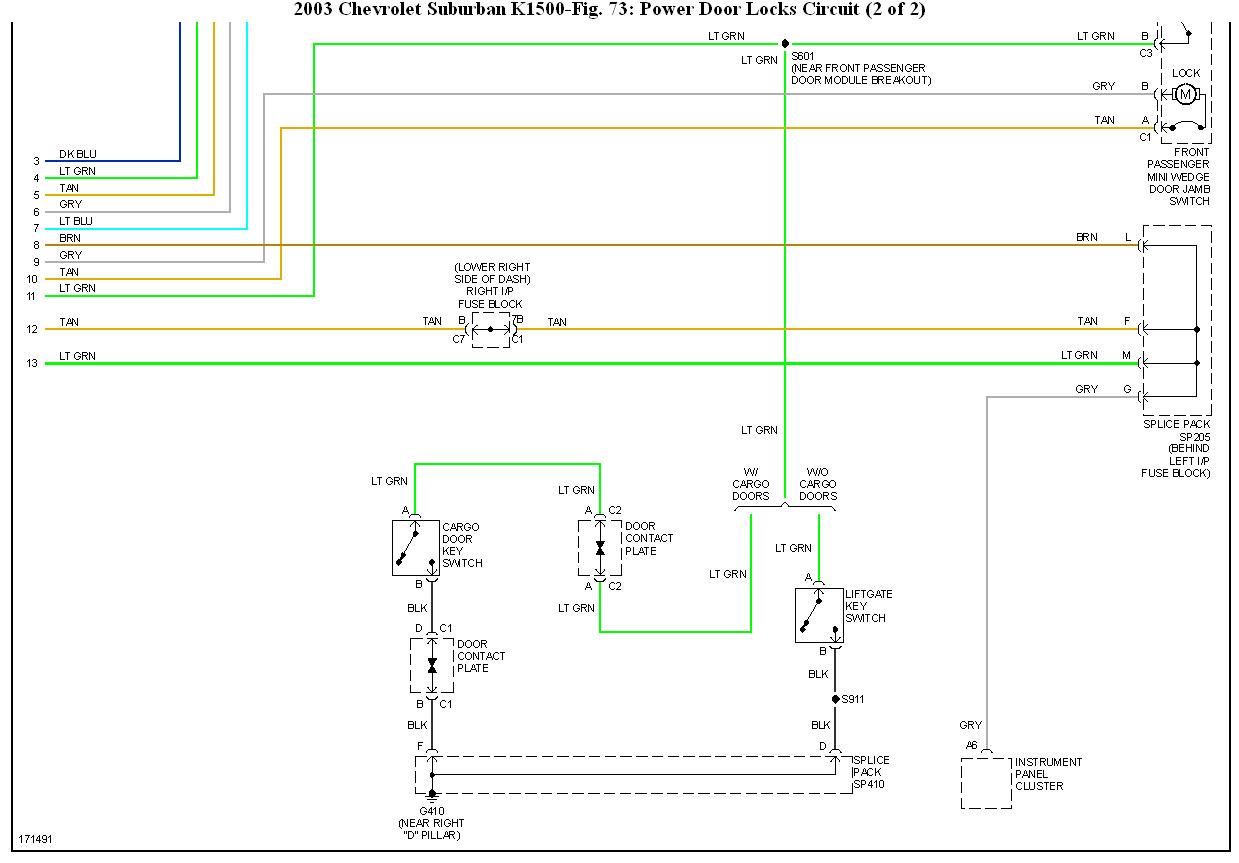
Task: Click the DK BLU wire label
Action: [78, 154]
